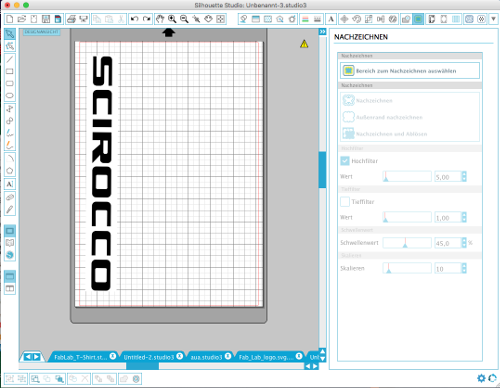This screenshot has width=500, height=388.
Task: Set the Hochfilter Wert slider
Action: coord(407,177)
